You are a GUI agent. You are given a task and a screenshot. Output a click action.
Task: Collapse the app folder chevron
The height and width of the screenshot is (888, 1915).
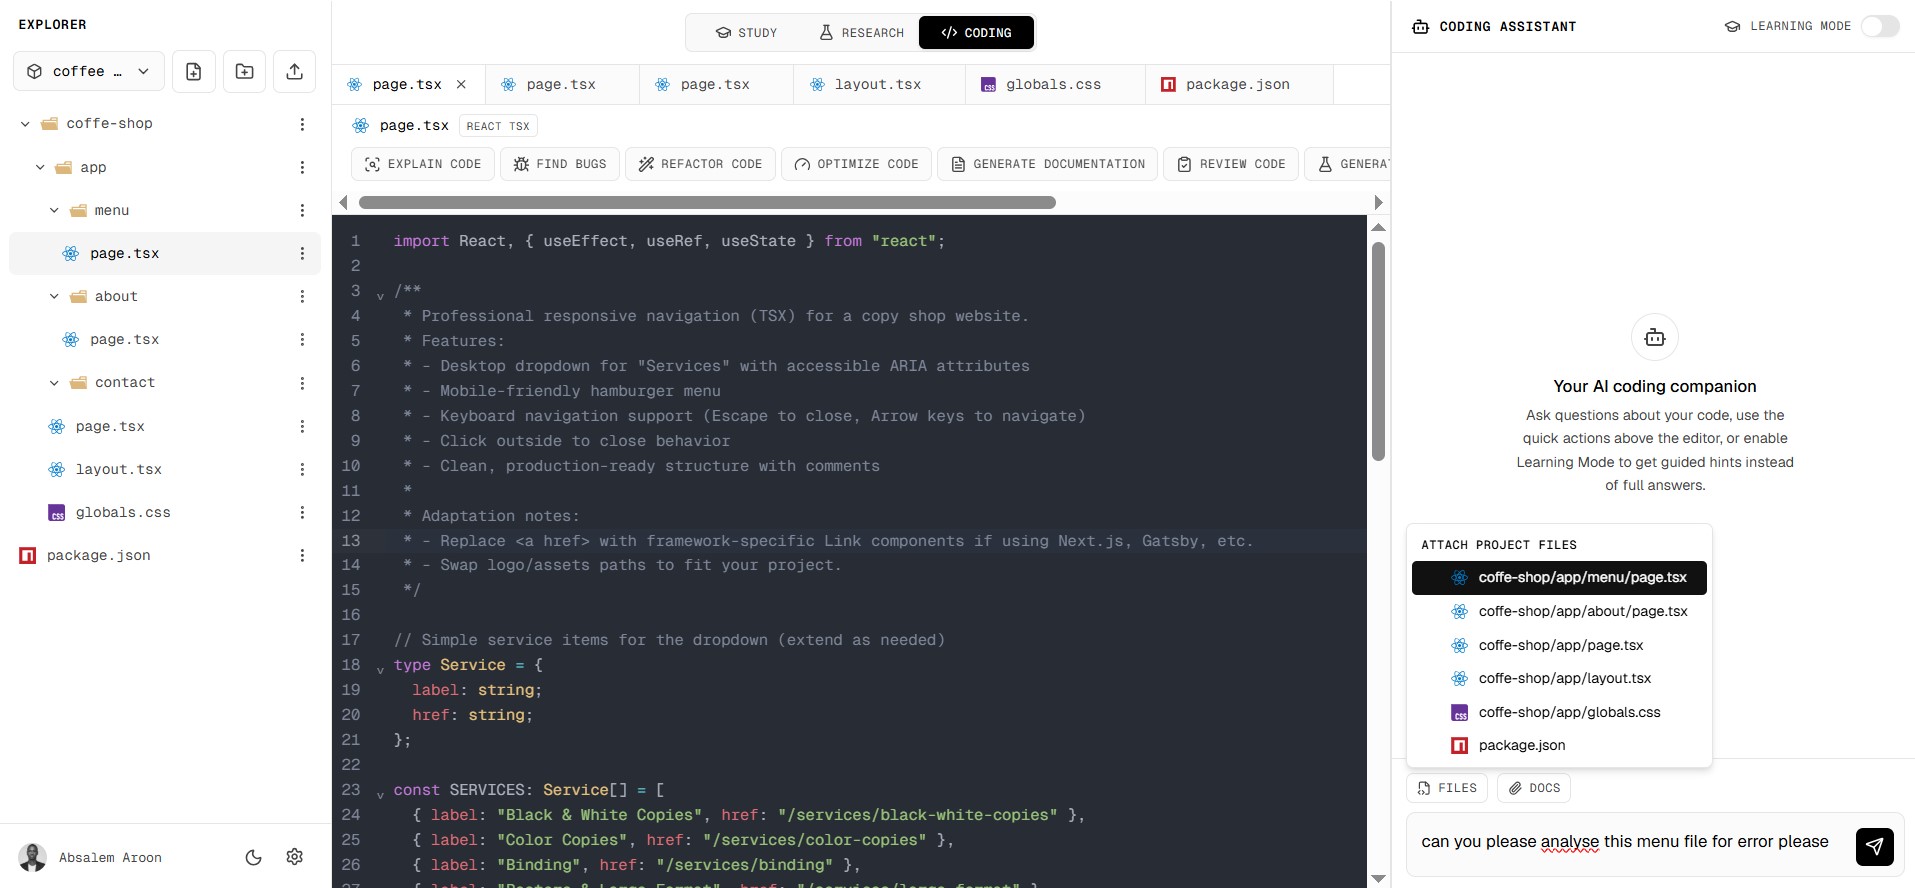tap(40, 167)
